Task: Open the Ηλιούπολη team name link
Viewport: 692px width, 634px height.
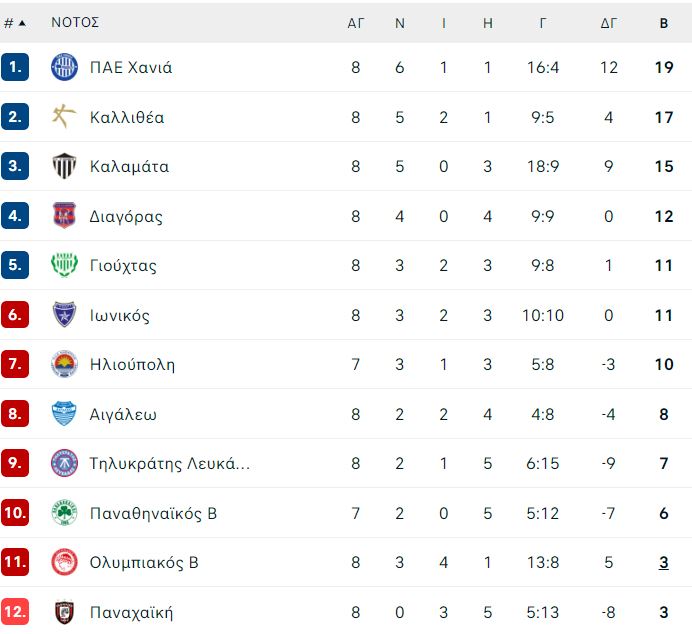Action: [132, 364]
